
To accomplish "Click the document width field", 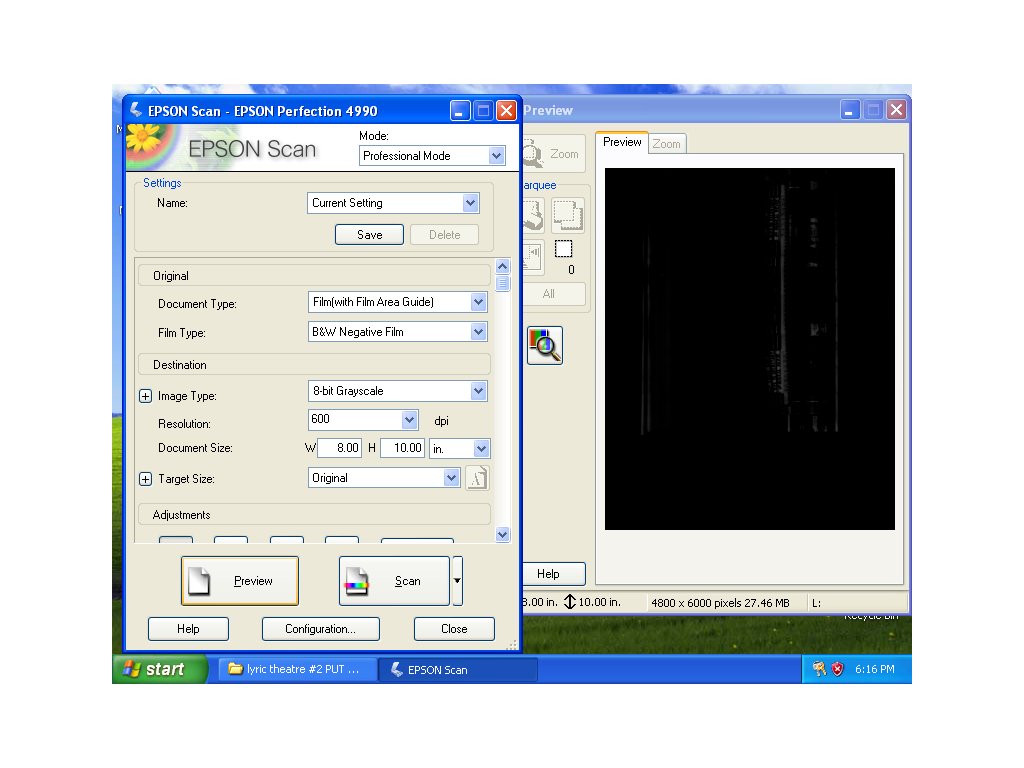I will click(x=339, y=448).
